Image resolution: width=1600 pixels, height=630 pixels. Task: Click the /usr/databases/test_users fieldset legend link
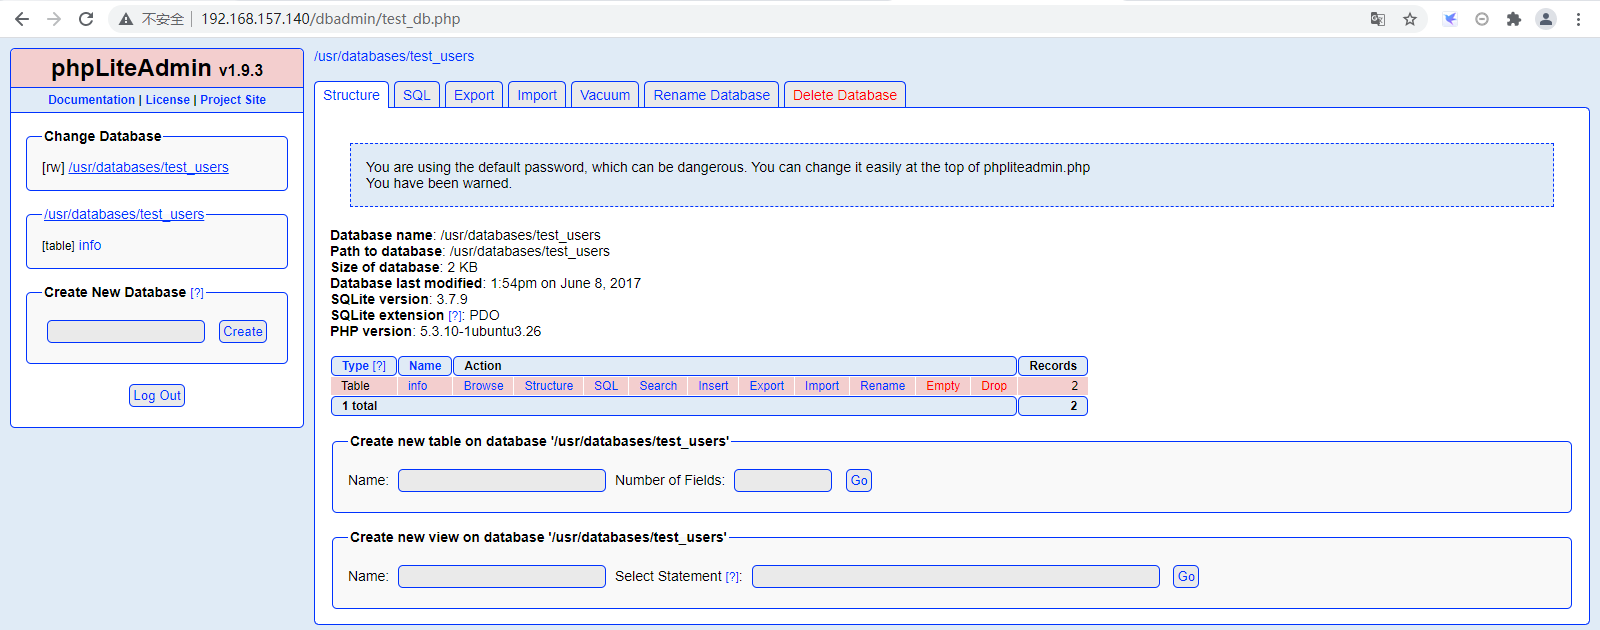coord(124,214)
